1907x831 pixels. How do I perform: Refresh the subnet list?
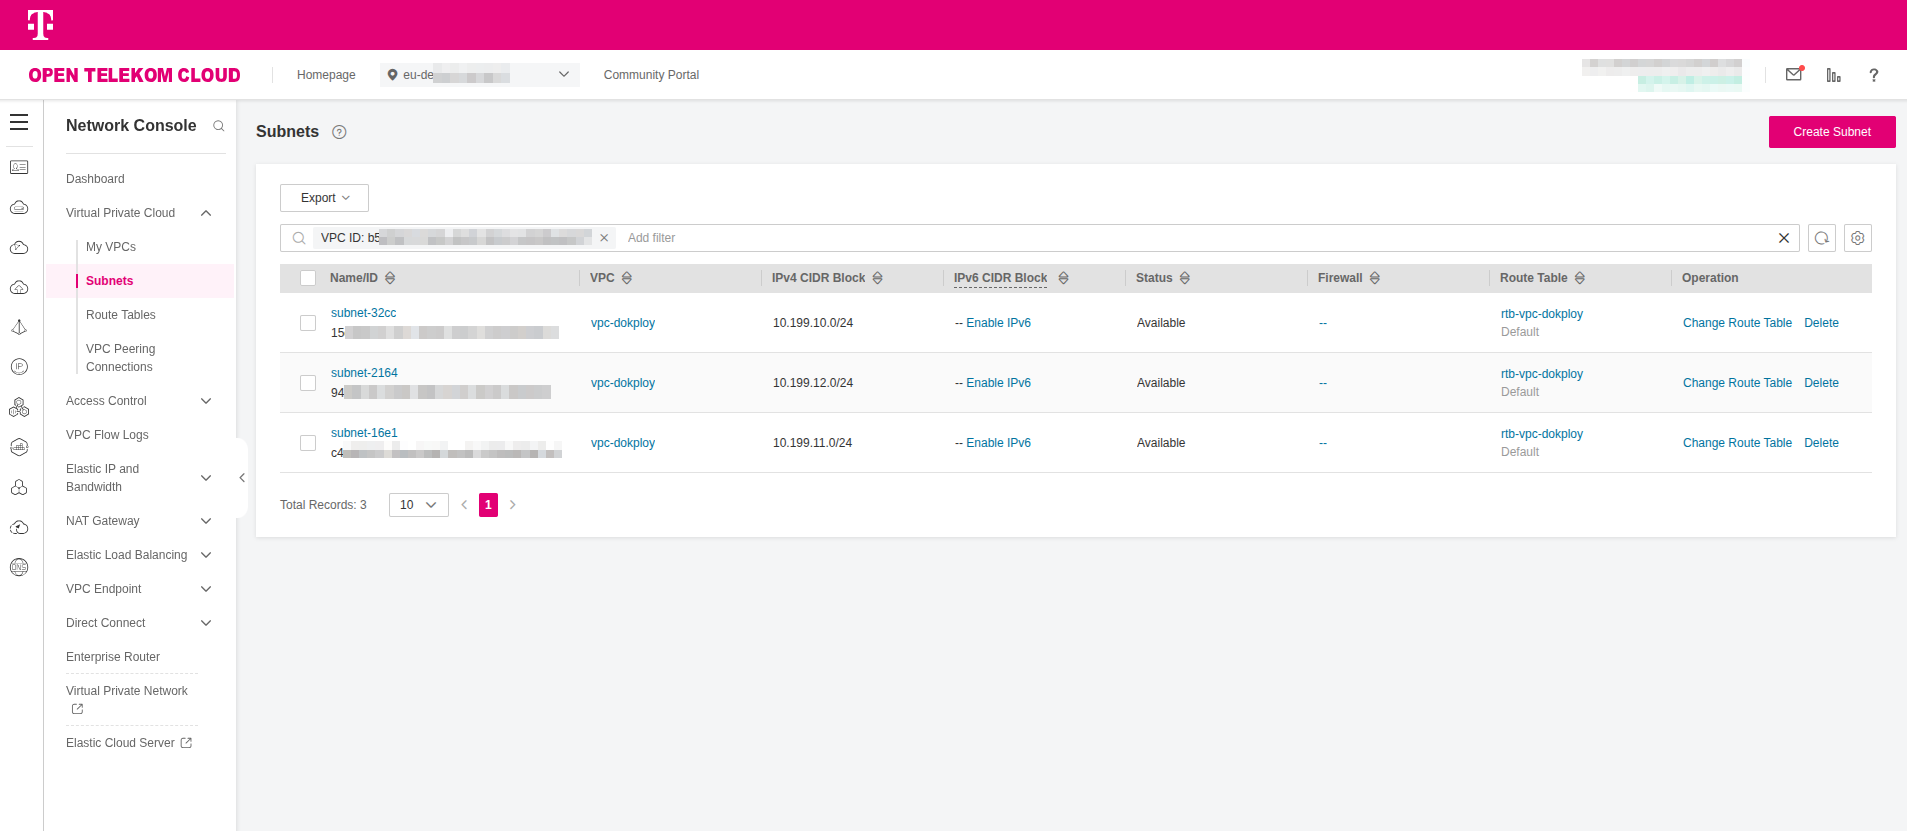[x=1821, y=238]
